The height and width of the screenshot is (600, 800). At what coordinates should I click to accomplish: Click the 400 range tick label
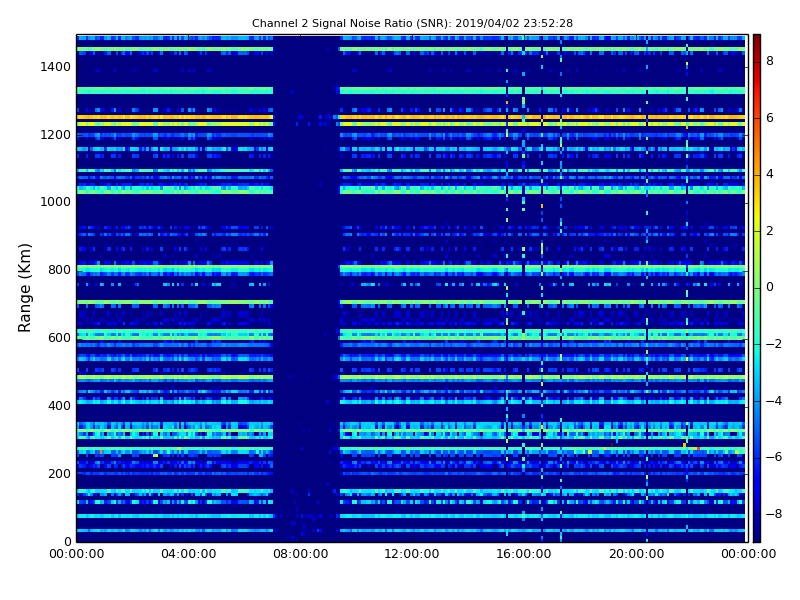59,406
